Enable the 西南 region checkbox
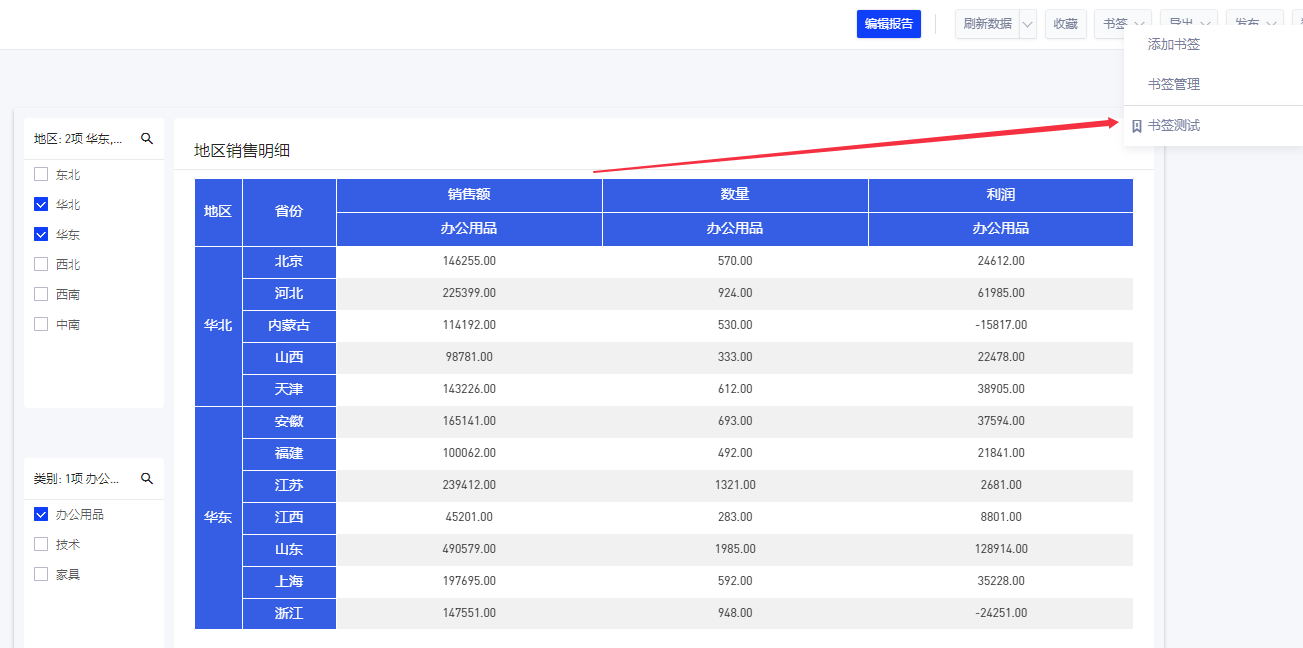Viewport: 1303px width, 648px height. coord(41,294)
